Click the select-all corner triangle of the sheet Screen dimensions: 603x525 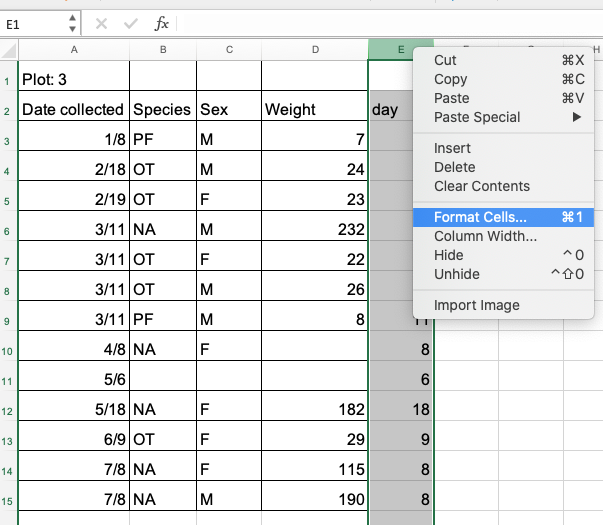point(9,50)
